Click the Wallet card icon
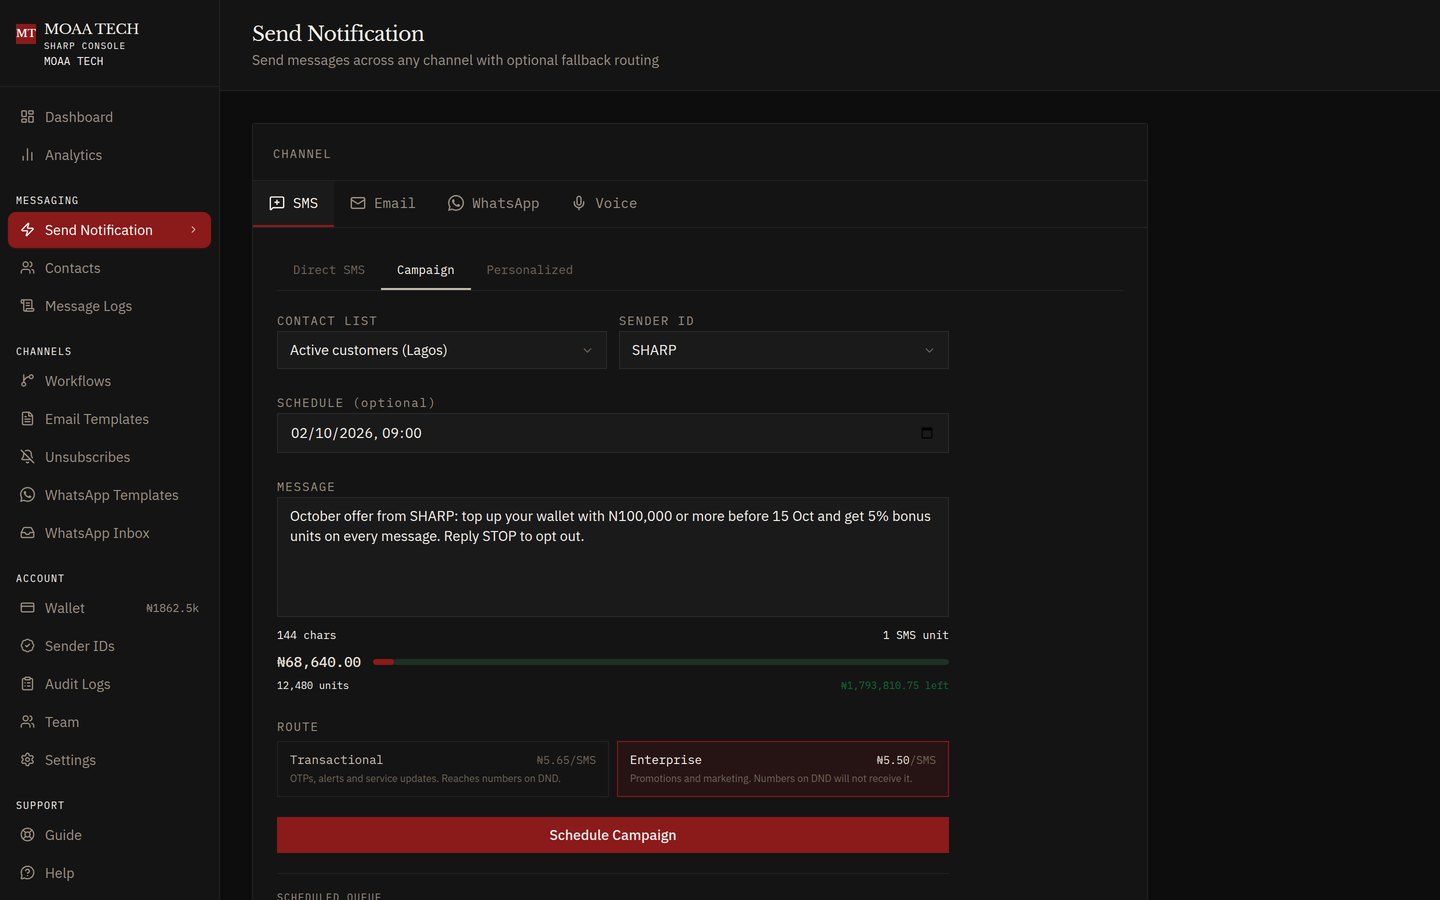1440x900 pixels. click(x=27, y=608)
